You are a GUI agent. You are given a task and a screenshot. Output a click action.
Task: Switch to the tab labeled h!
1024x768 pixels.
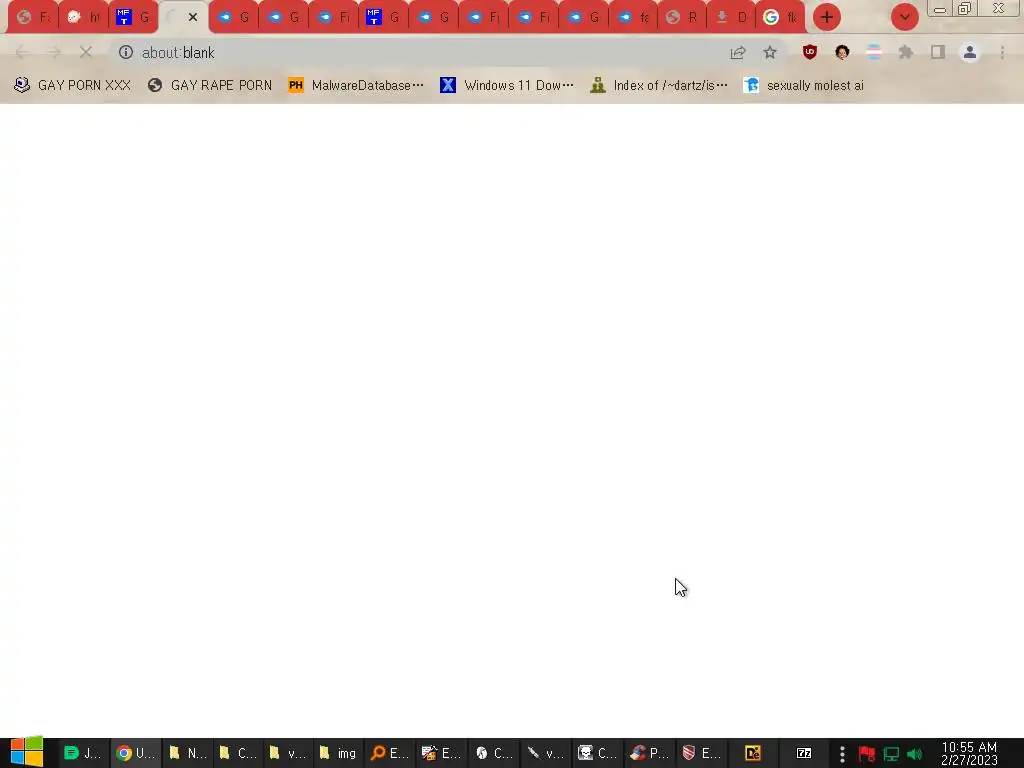[x=83, y=17]
